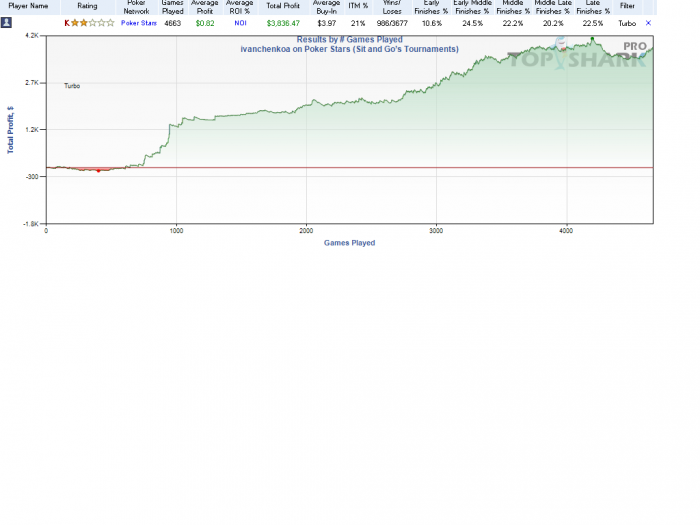This screenshot has width=700, height=525.
Task: Click the 4.2K y-axis tick label
Action: click(x=32, y=35)
